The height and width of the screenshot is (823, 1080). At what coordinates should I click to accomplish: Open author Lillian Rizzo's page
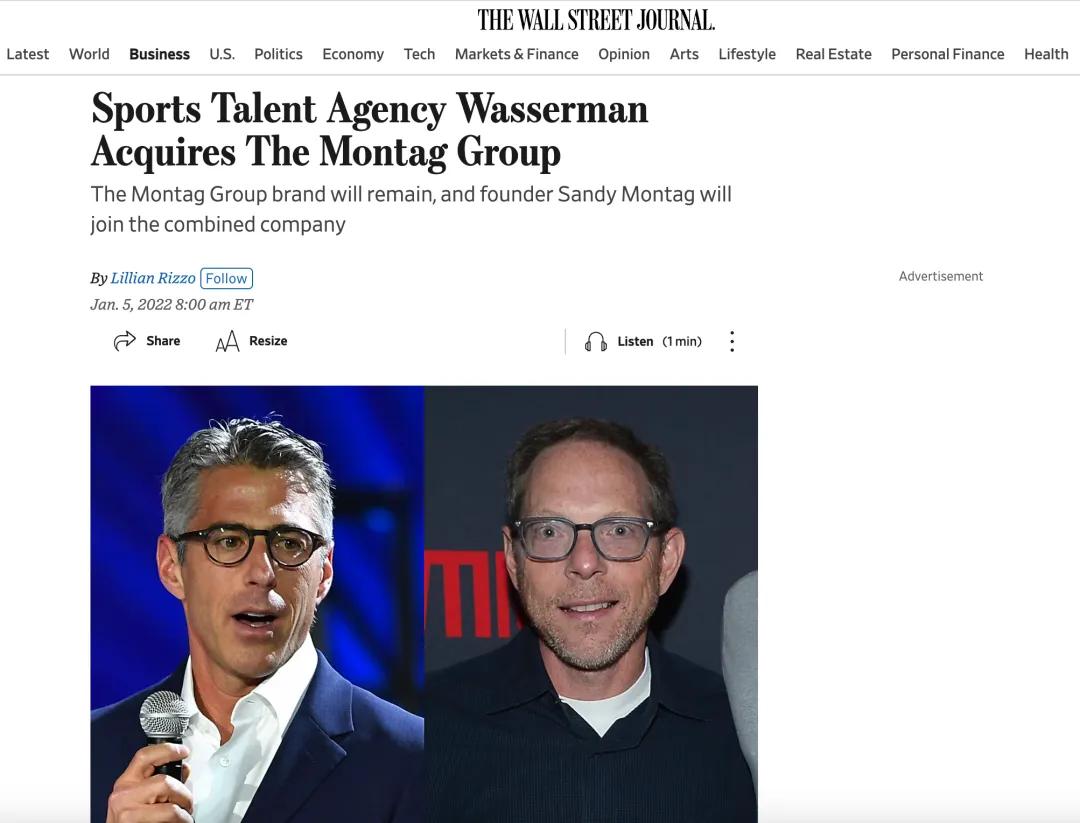(153, 278)
